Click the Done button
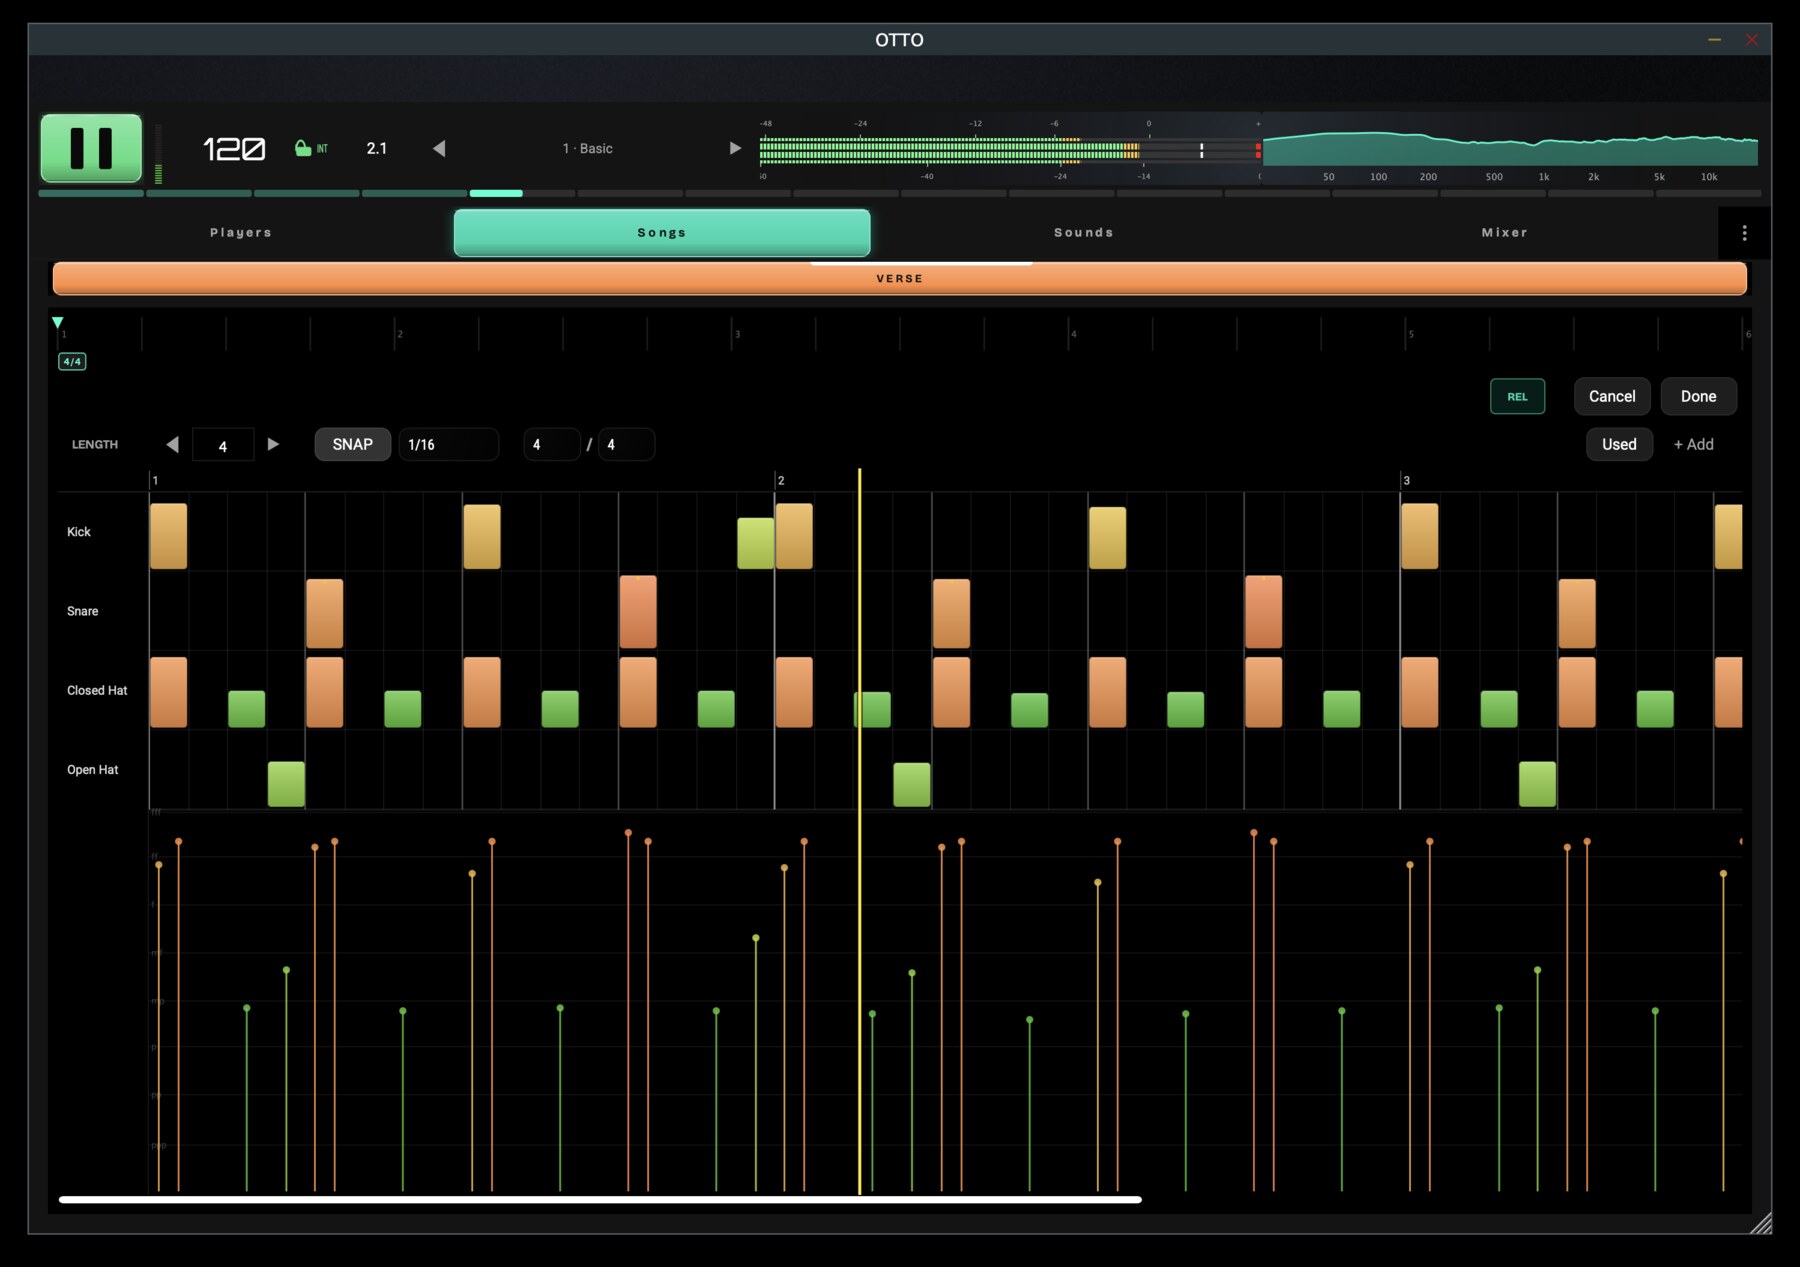Viewport: 1800px width, 1267px height. pyautogui.click(x=1698, y=397)
